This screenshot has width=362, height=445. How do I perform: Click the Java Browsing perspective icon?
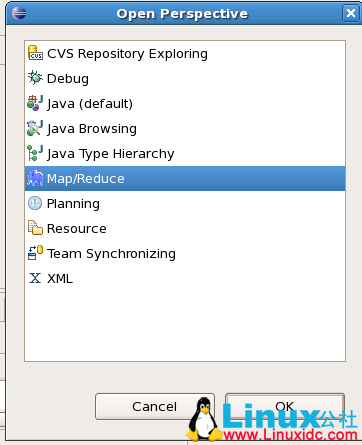[x=35, y=128]
